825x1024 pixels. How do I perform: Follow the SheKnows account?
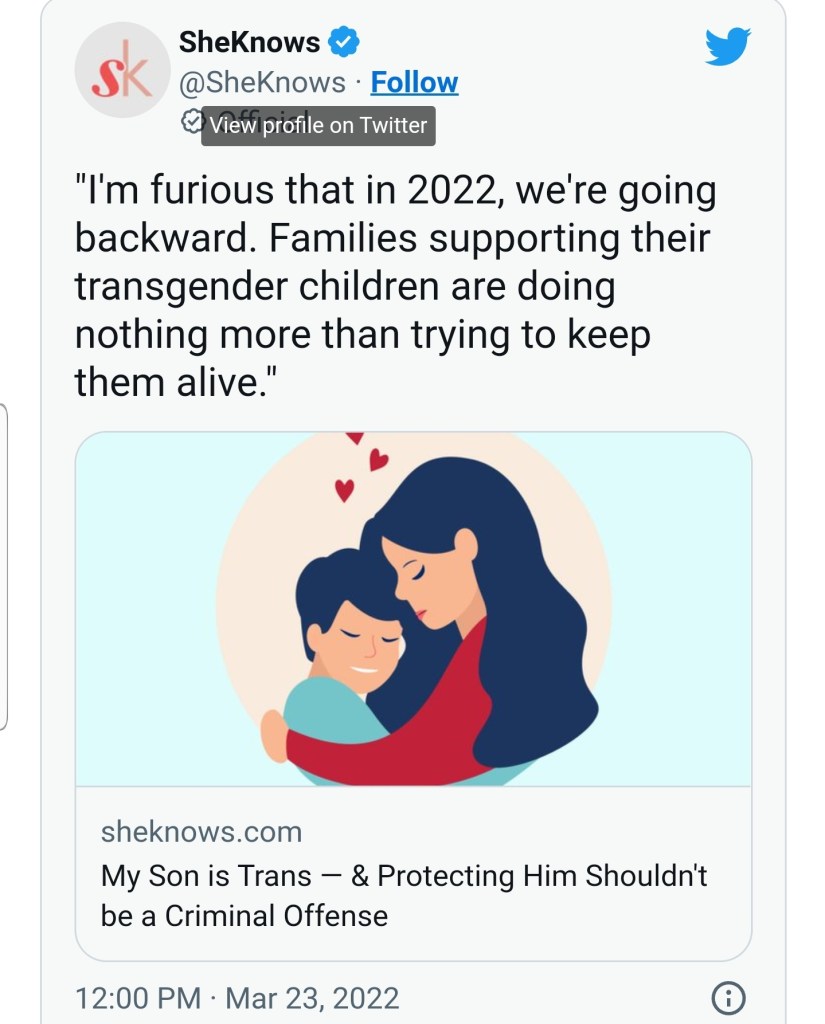tap(414, 82)
